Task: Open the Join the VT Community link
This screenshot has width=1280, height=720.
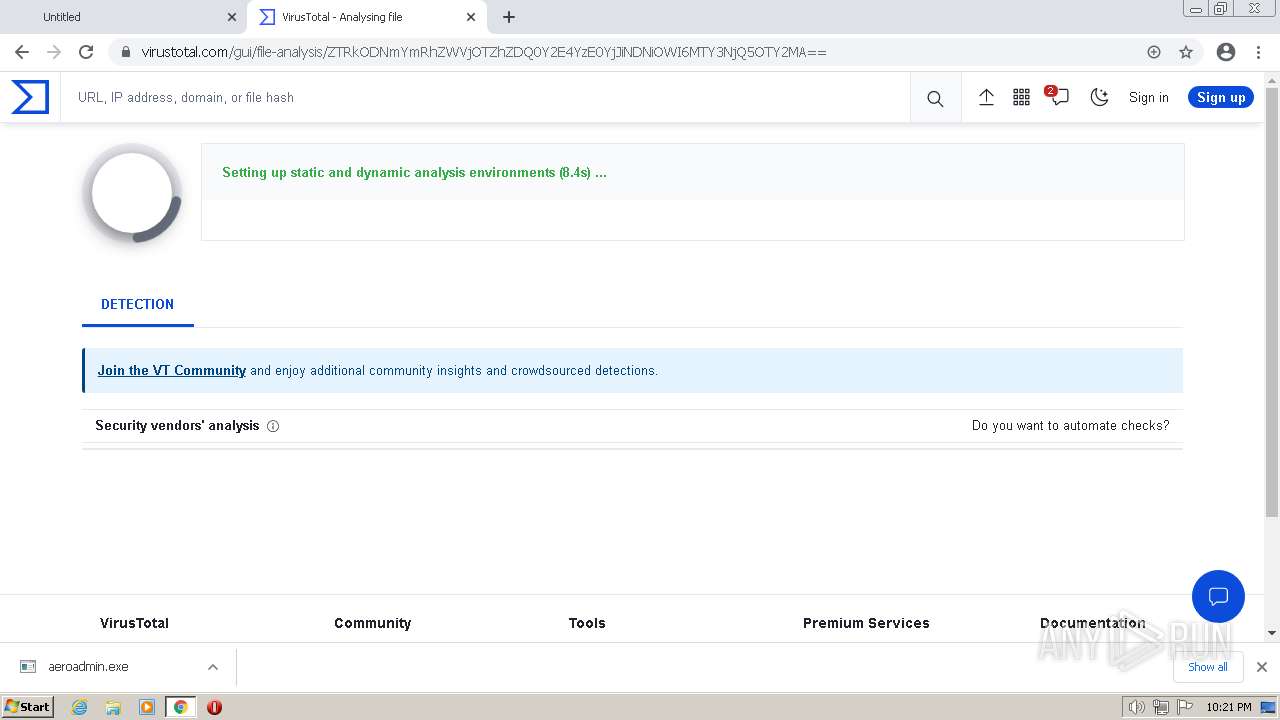Action: point(171,370)
